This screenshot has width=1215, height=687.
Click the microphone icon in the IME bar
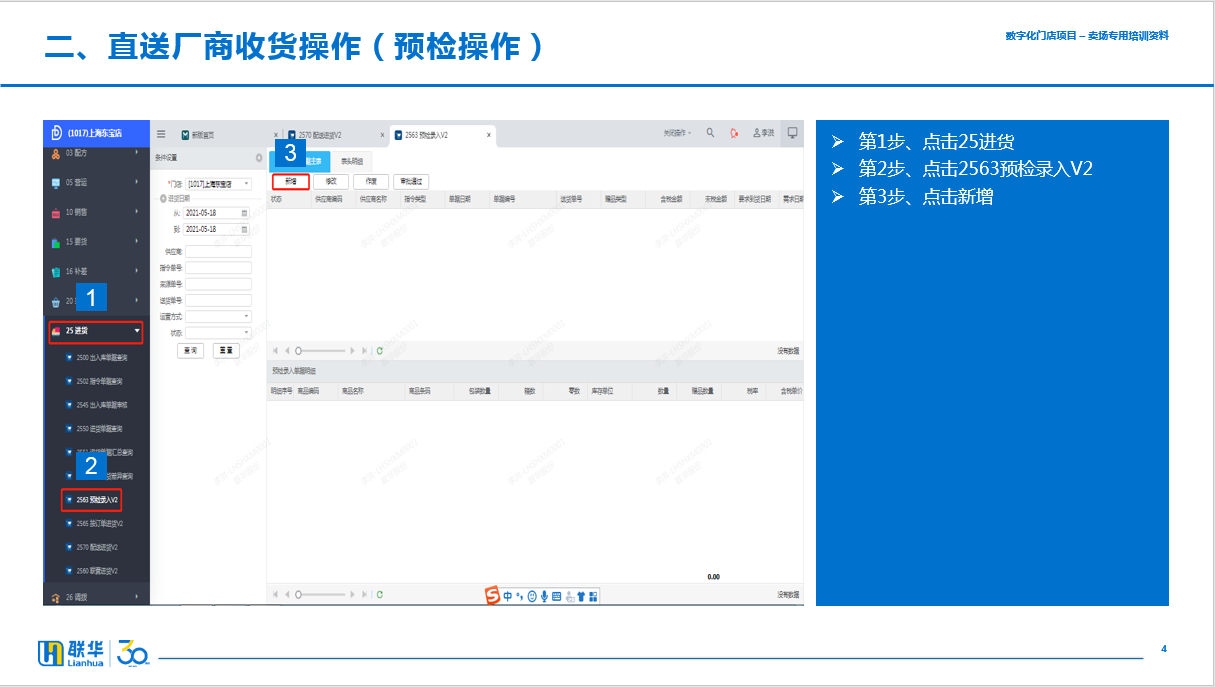[x=544, y=596]
